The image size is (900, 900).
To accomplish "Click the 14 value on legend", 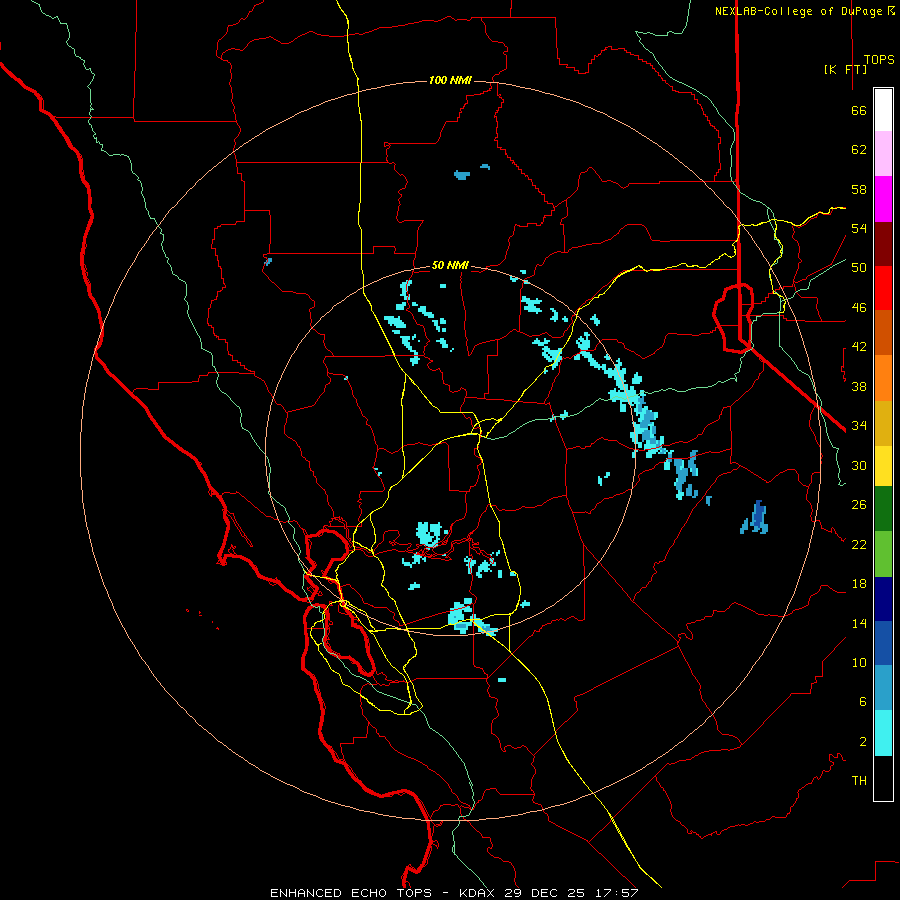I will pyautogui.click(x=859, y=623).
